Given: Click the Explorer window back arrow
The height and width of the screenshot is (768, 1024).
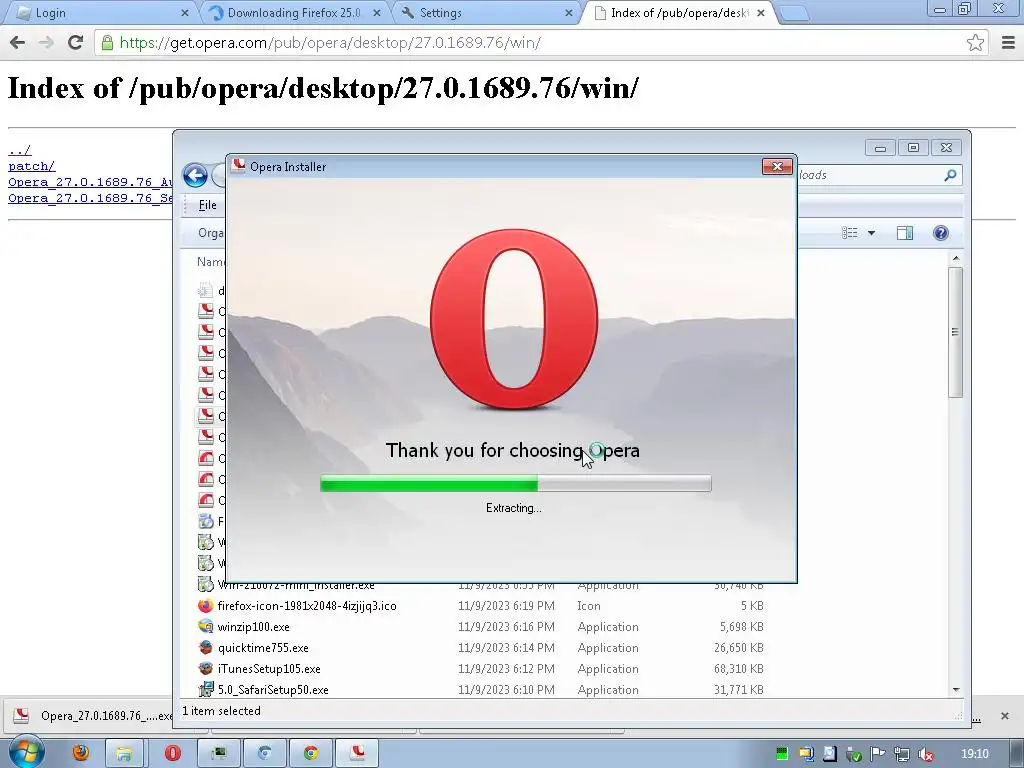Looking at the screenshot, I should click(x=195, y=176).
